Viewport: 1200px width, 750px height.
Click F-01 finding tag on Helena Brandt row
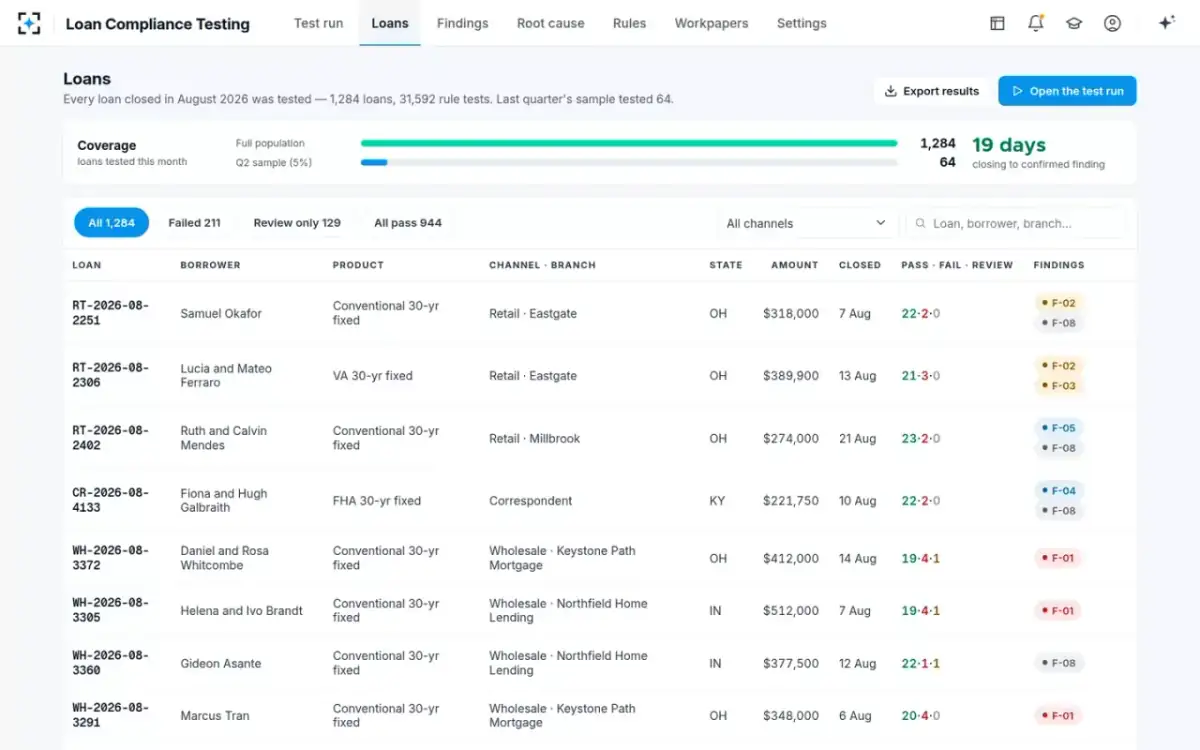coord(1058,610)
